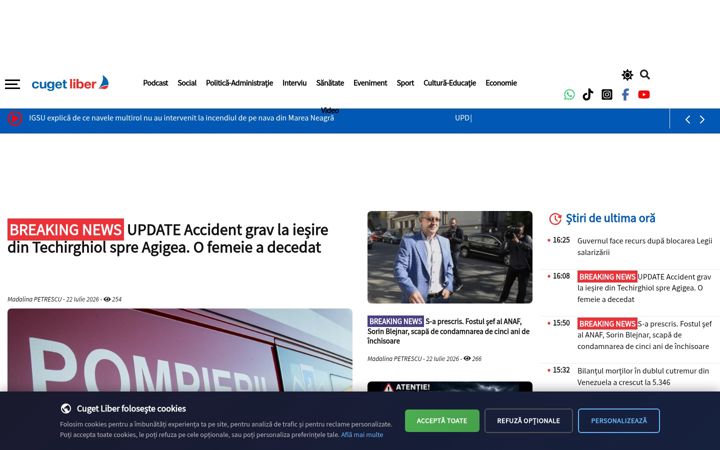This screenshot has width=720, height=450.
Task: Open the WhatsApp channel icon
Action: pyautogui.click(x=569, y=95)
